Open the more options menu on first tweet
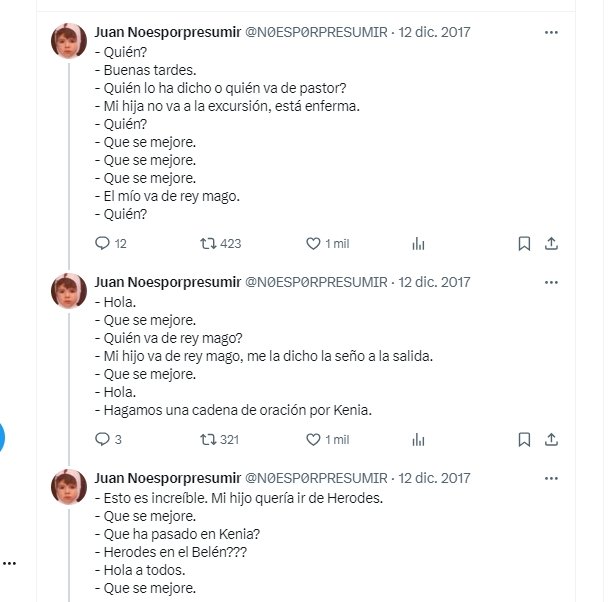 coord(551,33)
